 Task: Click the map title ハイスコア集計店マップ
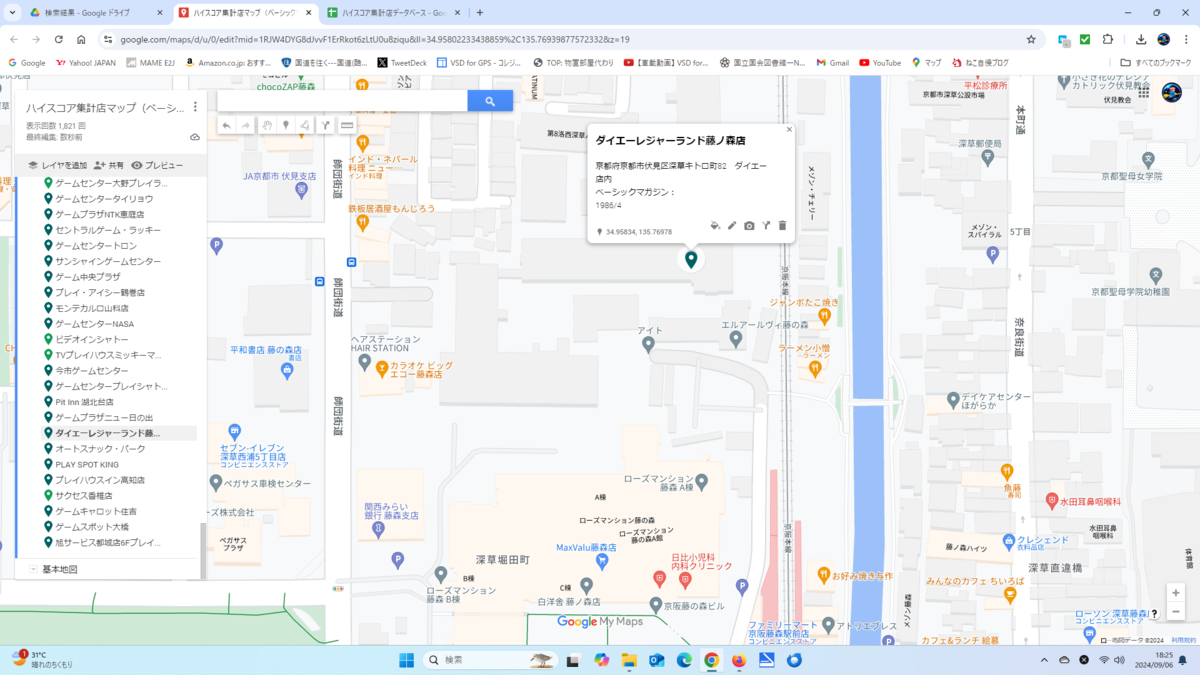(x=105, y=108)
